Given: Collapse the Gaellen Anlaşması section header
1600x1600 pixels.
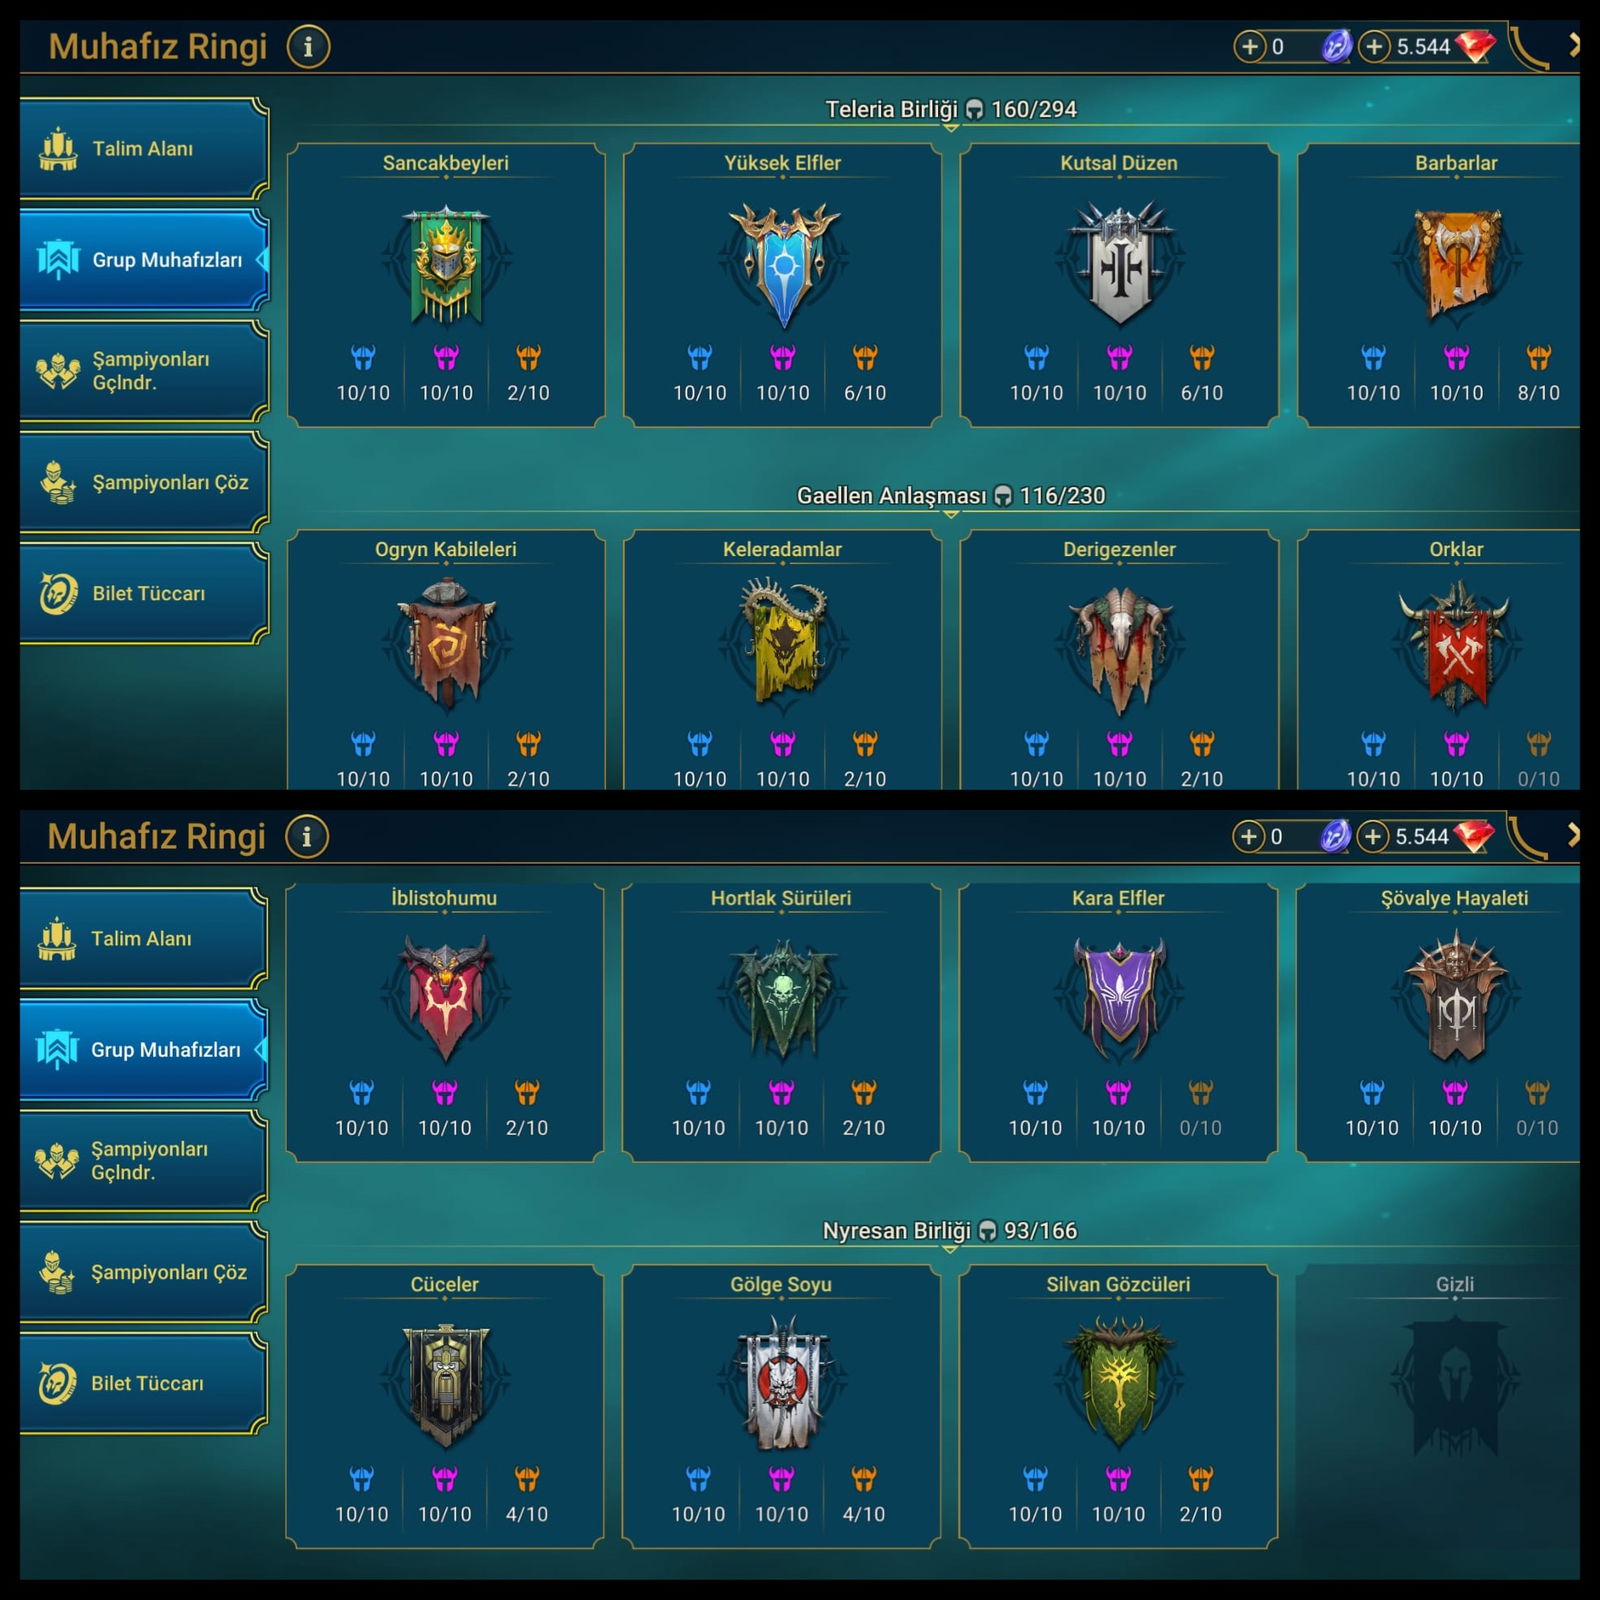Looking at the screenshot, I should (950, 496).
